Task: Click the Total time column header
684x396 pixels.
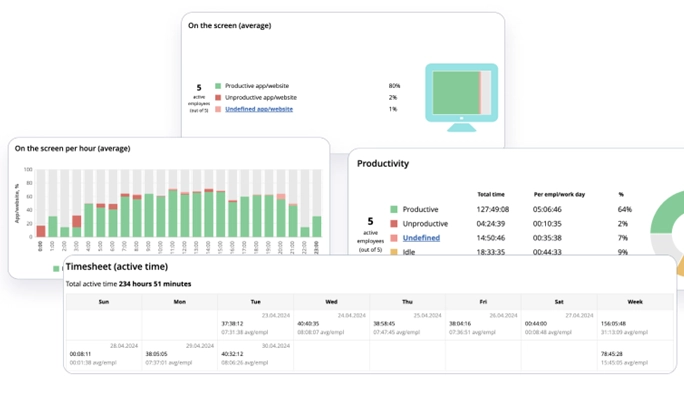Action: [x=491, y=195]
